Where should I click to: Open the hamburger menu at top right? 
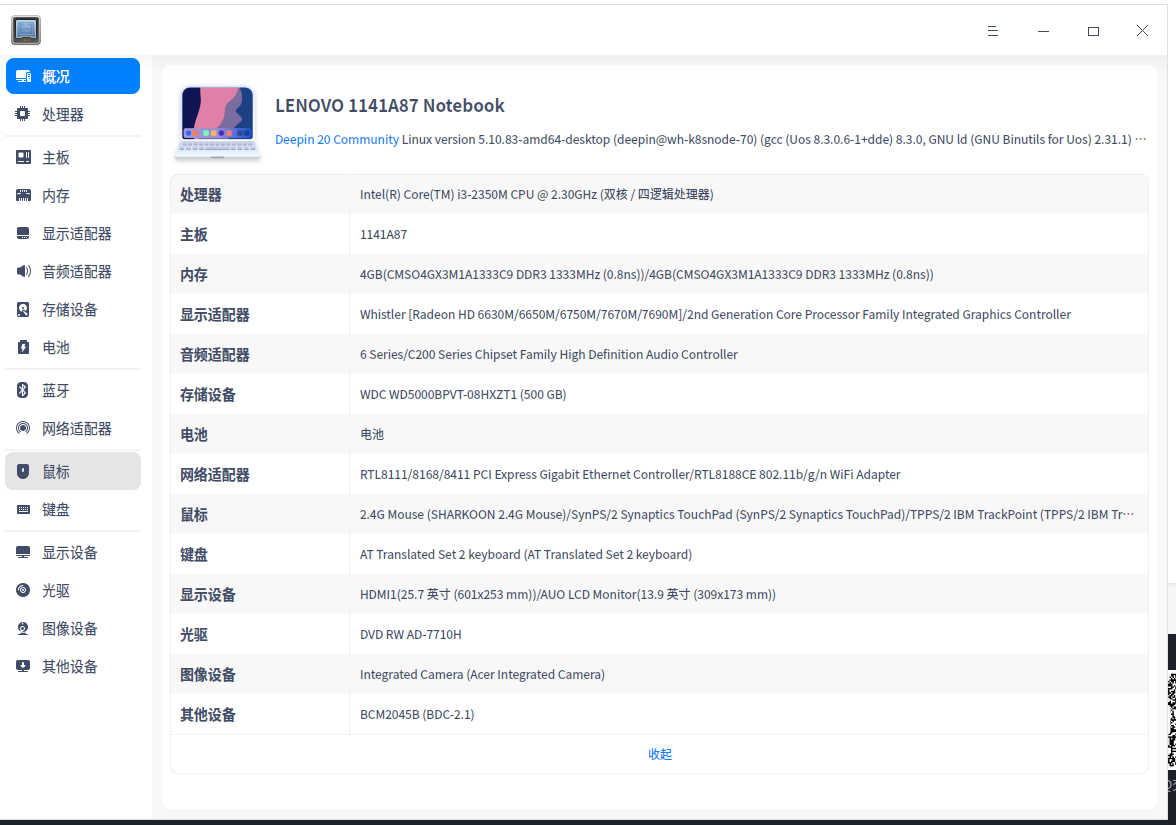pos(993,31)
